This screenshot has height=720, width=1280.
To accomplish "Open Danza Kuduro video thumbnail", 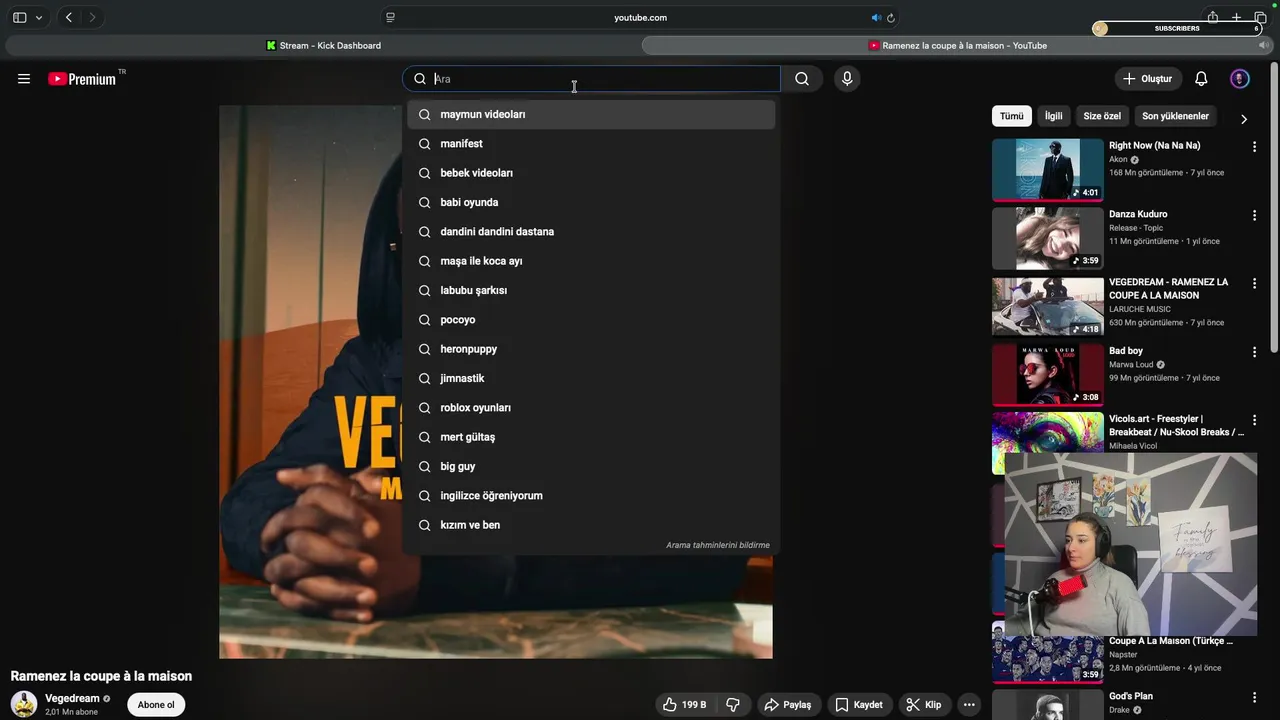I will click(1048, 238).
